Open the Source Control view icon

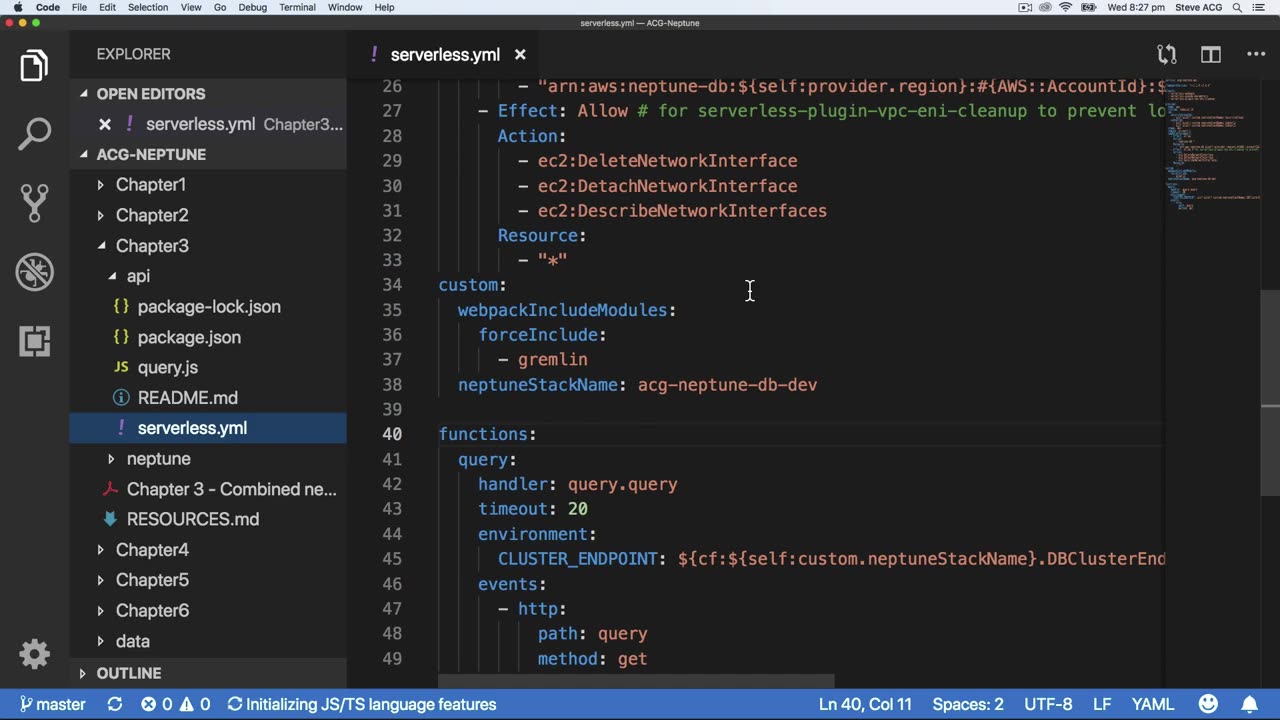(34, 203)
